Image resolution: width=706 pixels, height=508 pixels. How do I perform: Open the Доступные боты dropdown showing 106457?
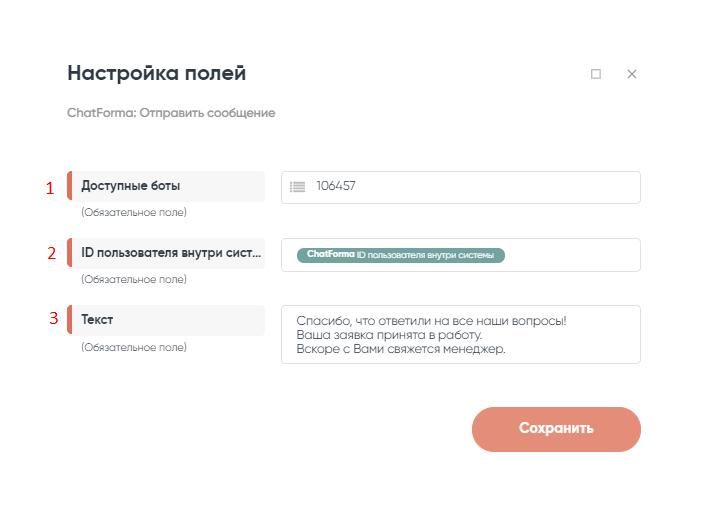tap(470, 187)
